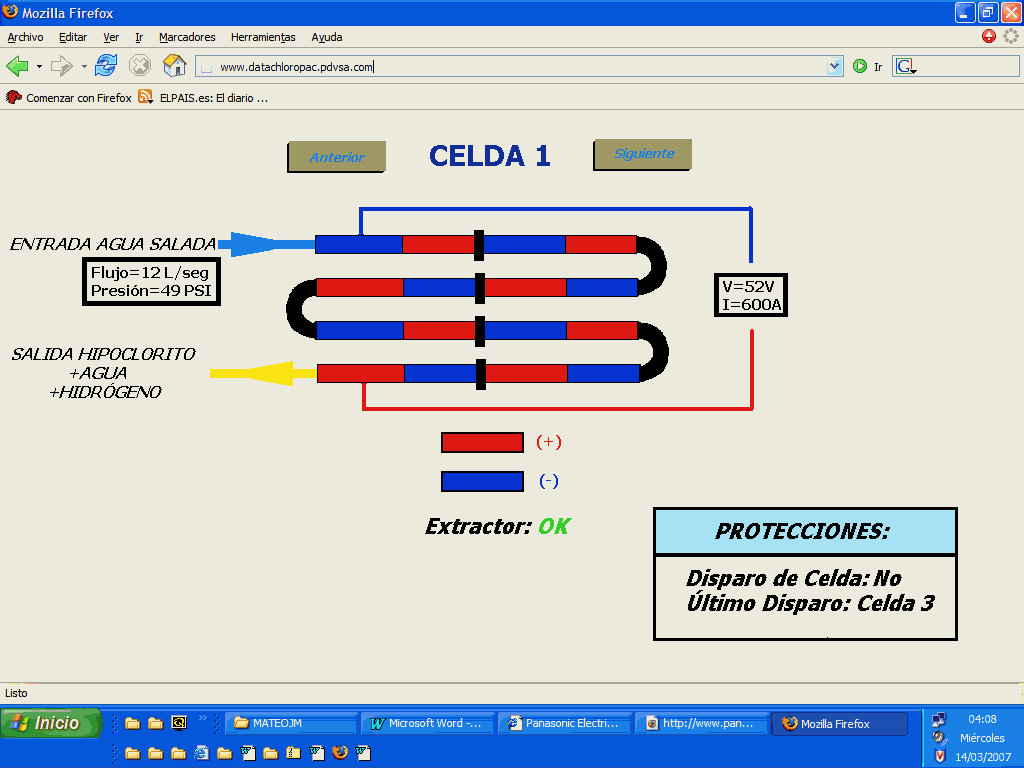
Task: Open the Herramientas menu
Action: (x=263, y=37)
